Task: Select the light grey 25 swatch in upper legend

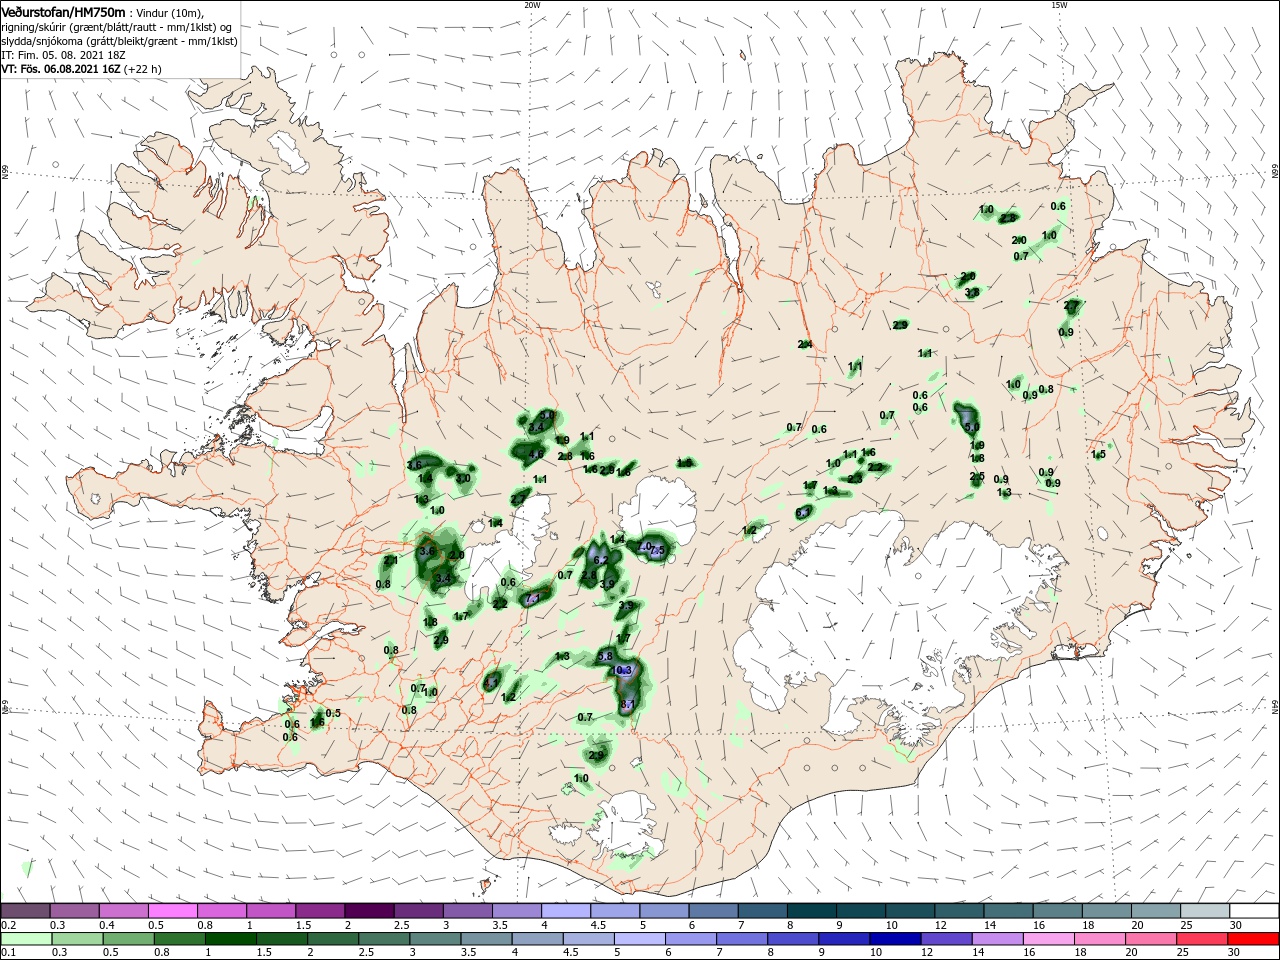Action: tap(1205, 911)
